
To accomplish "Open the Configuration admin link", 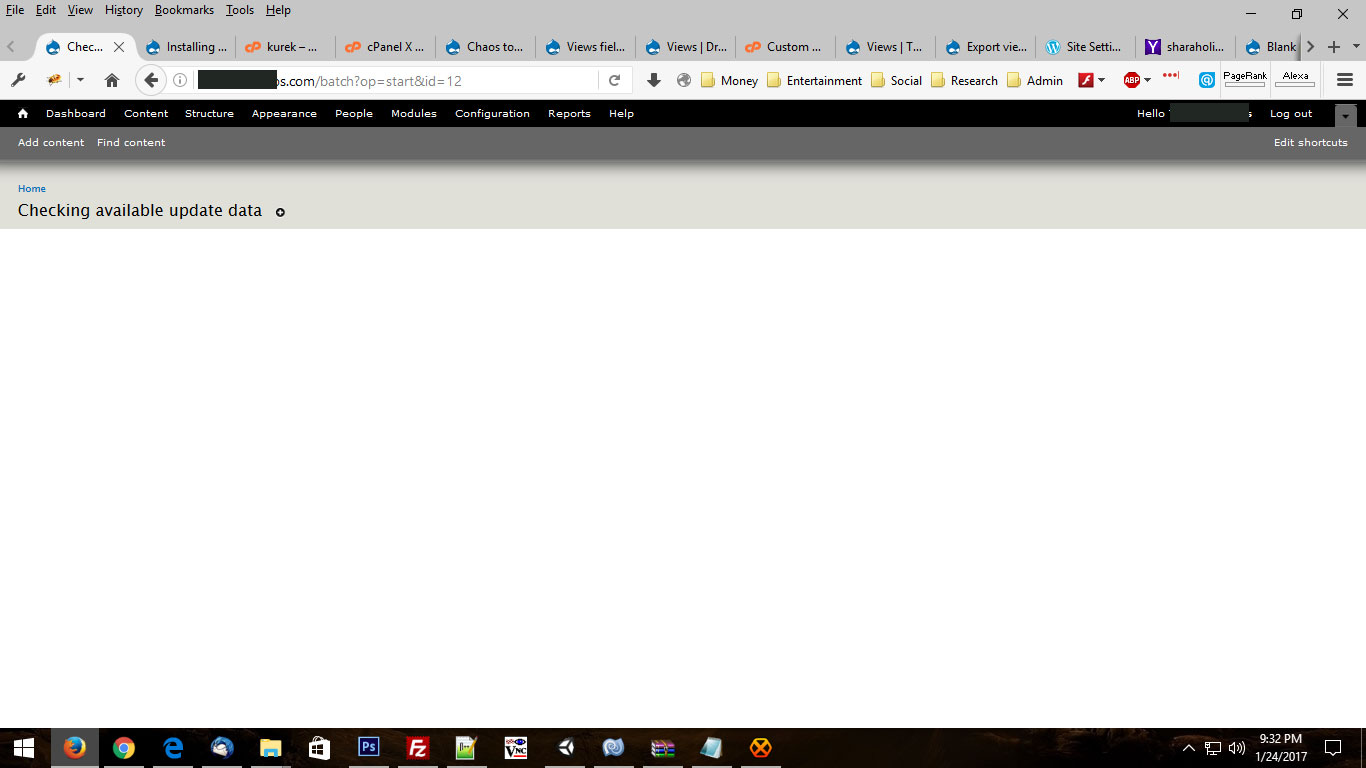I will tap(492, 114).
